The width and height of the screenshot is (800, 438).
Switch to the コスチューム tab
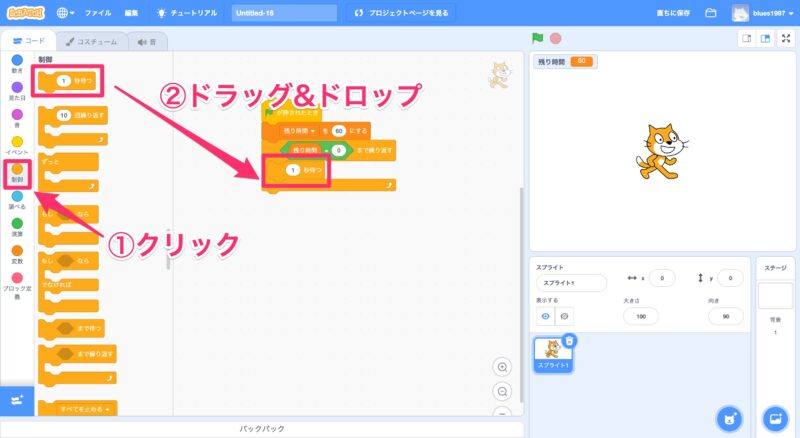pyautogui.click(x=91, y=41)
